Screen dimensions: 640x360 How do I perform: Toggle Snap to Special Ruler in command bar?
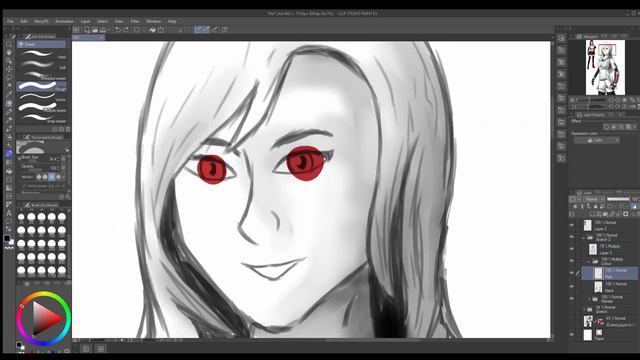click(206, 30)
